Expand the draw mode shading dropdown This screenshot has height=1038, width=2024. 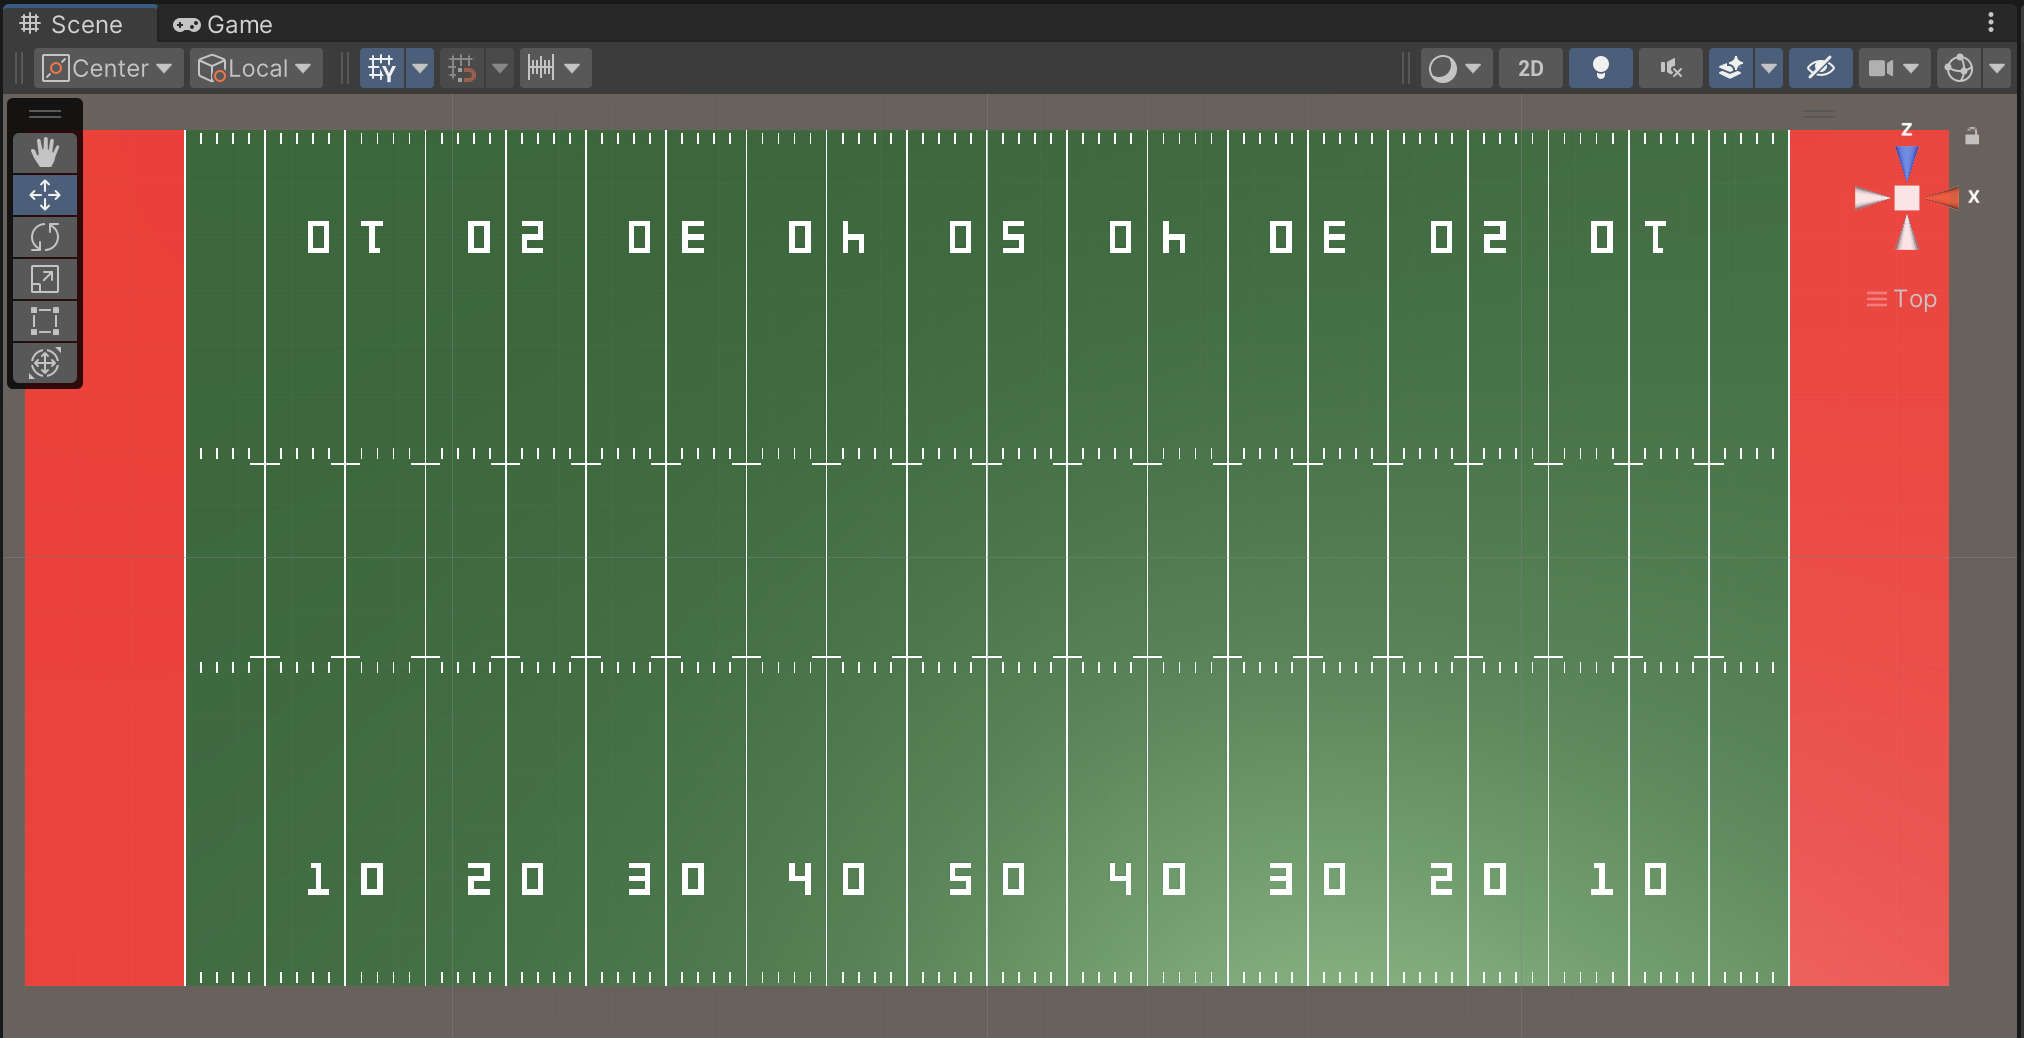[1455, 68]
